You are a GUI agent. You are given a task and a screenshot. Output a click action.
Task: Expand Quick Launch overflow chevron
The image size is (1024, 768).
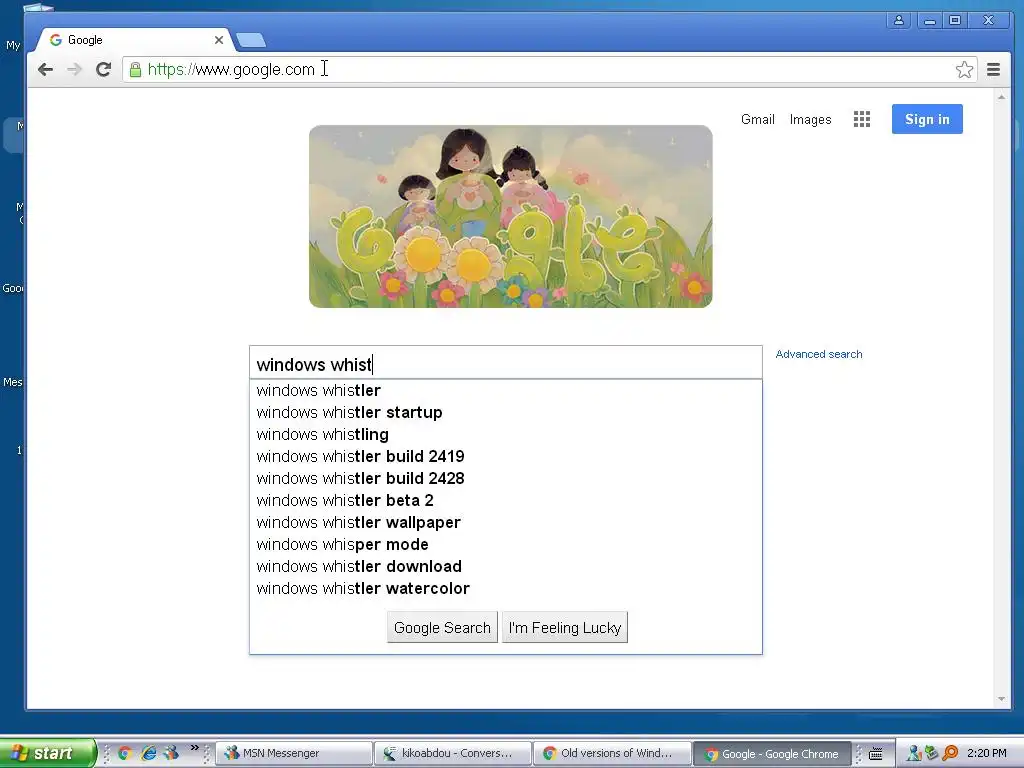tap(195, 747)
